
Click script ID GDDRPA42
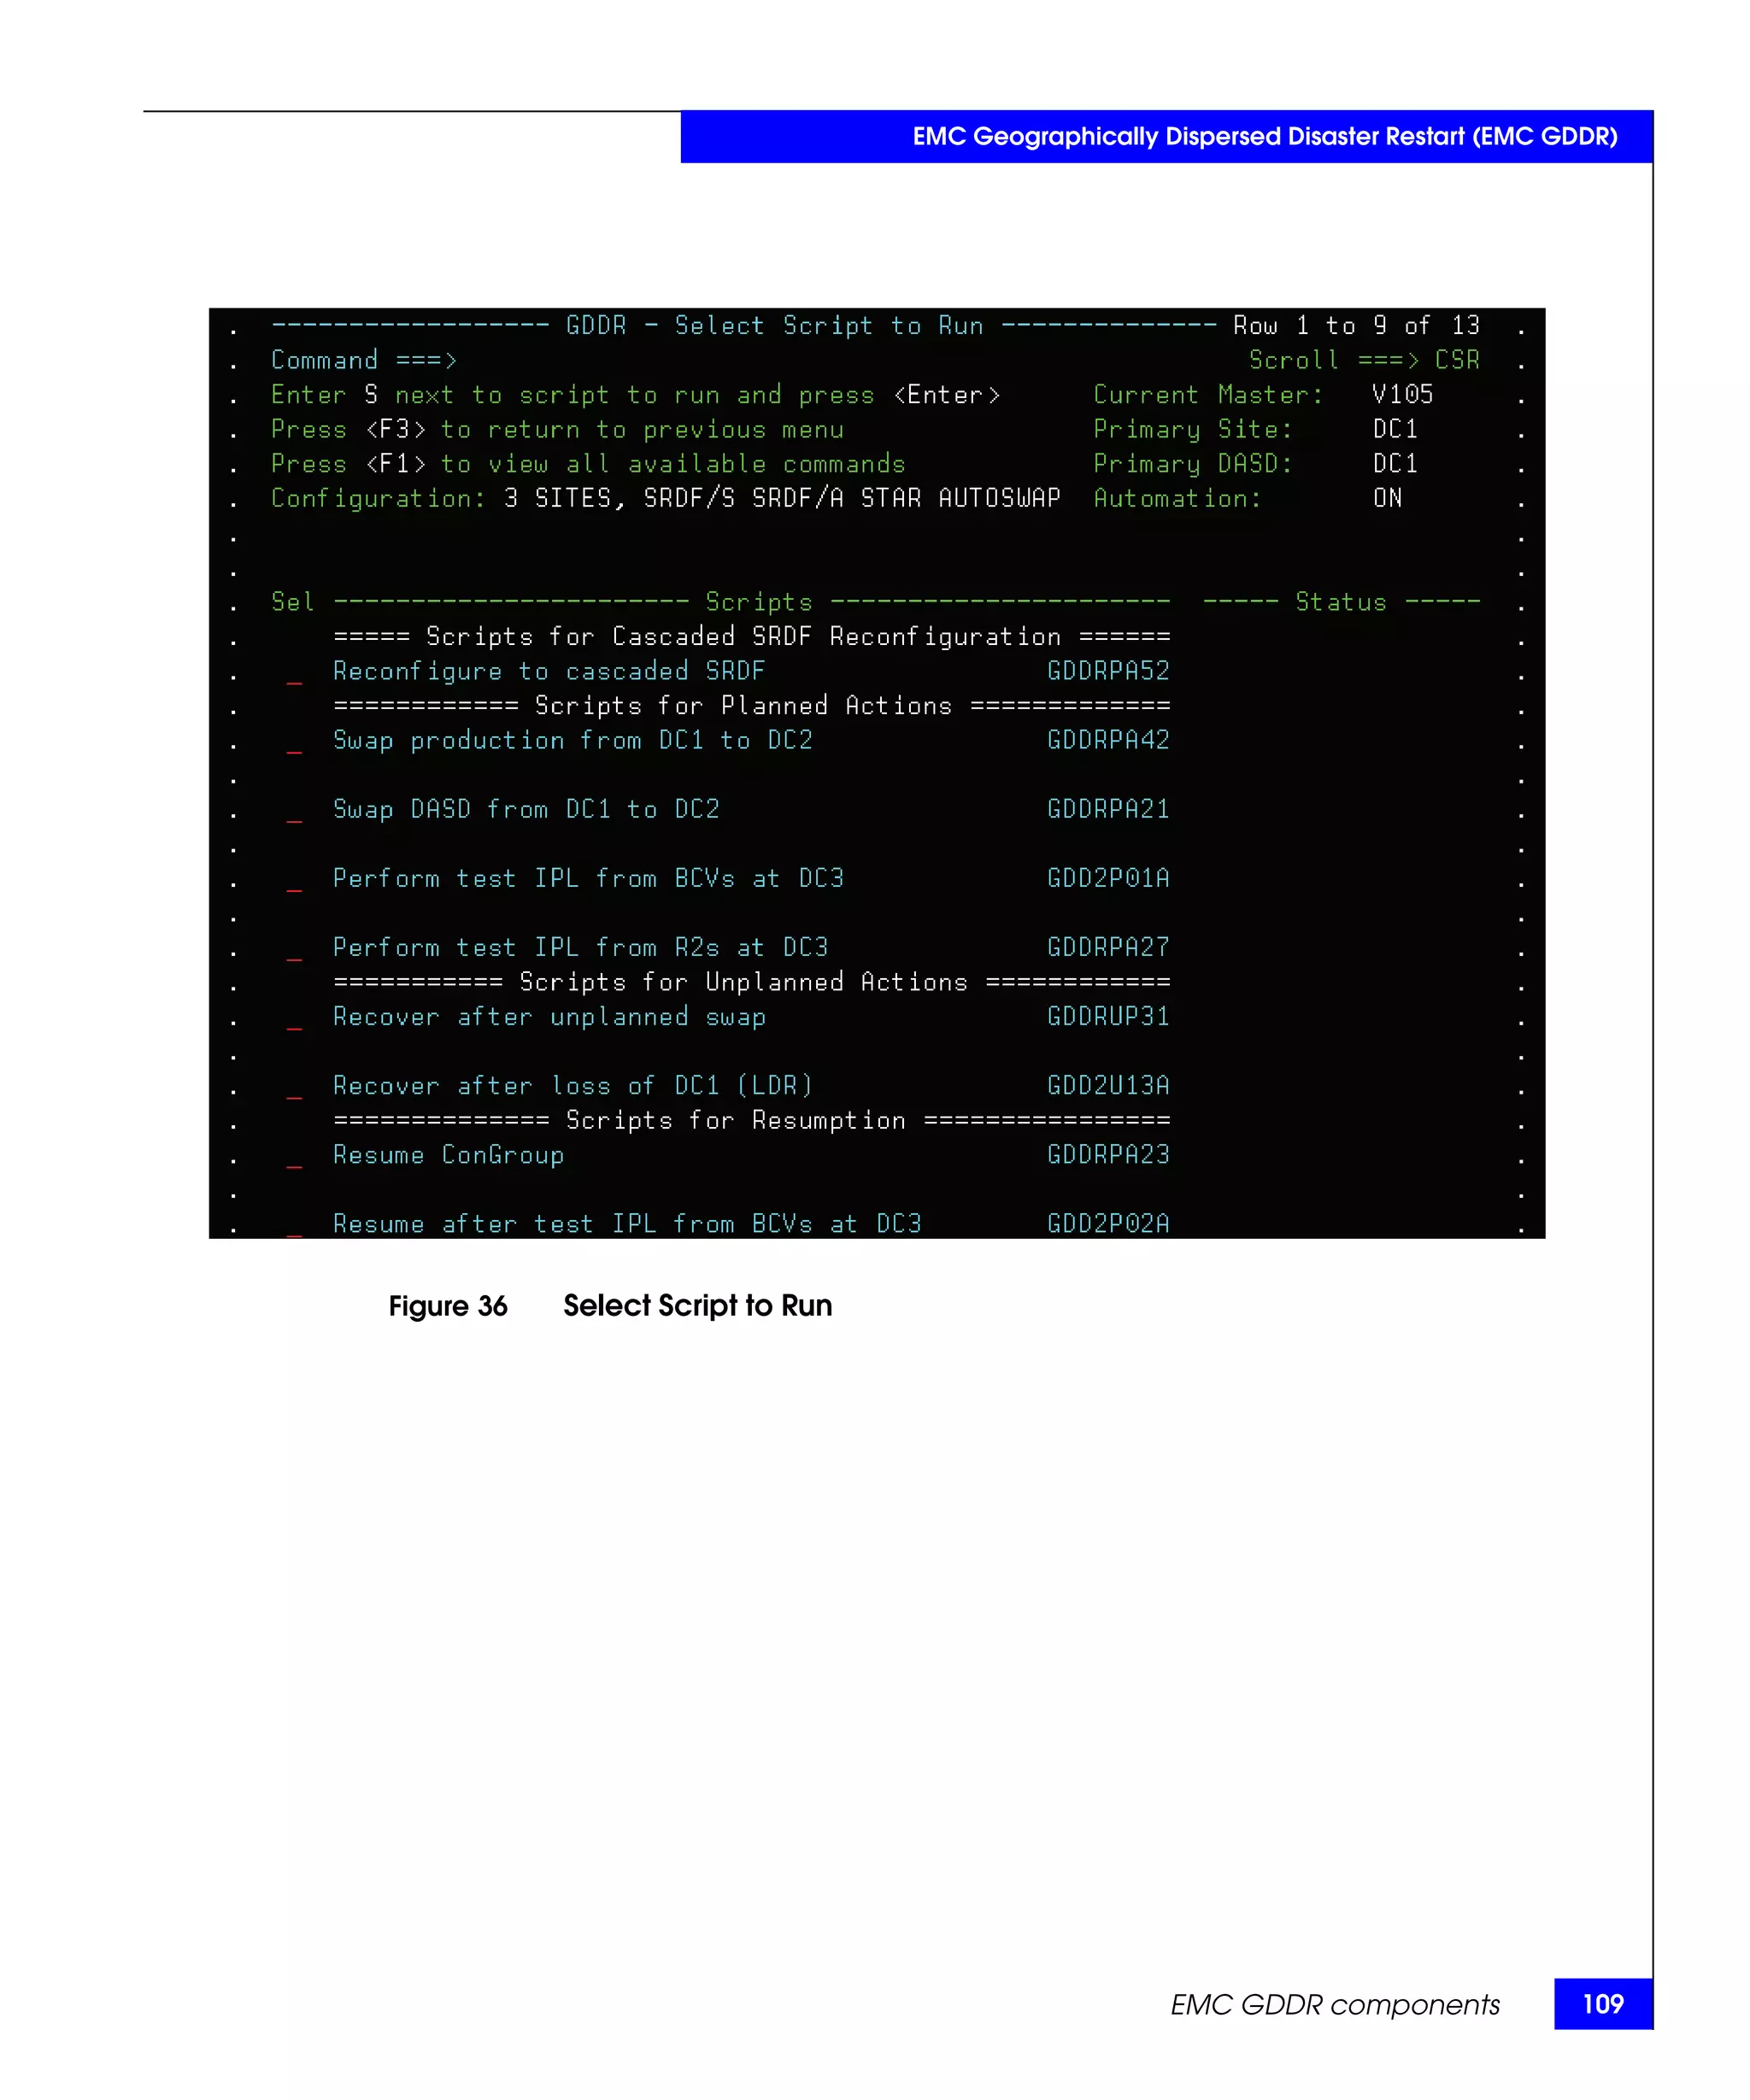(x=1108, y=740)
